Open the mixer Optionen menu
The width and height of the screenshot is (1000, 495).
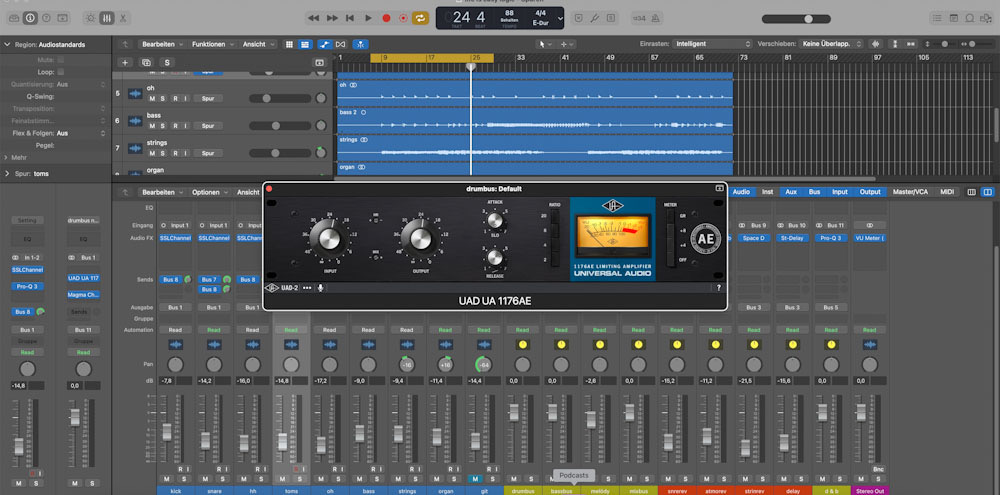[209, 192]
